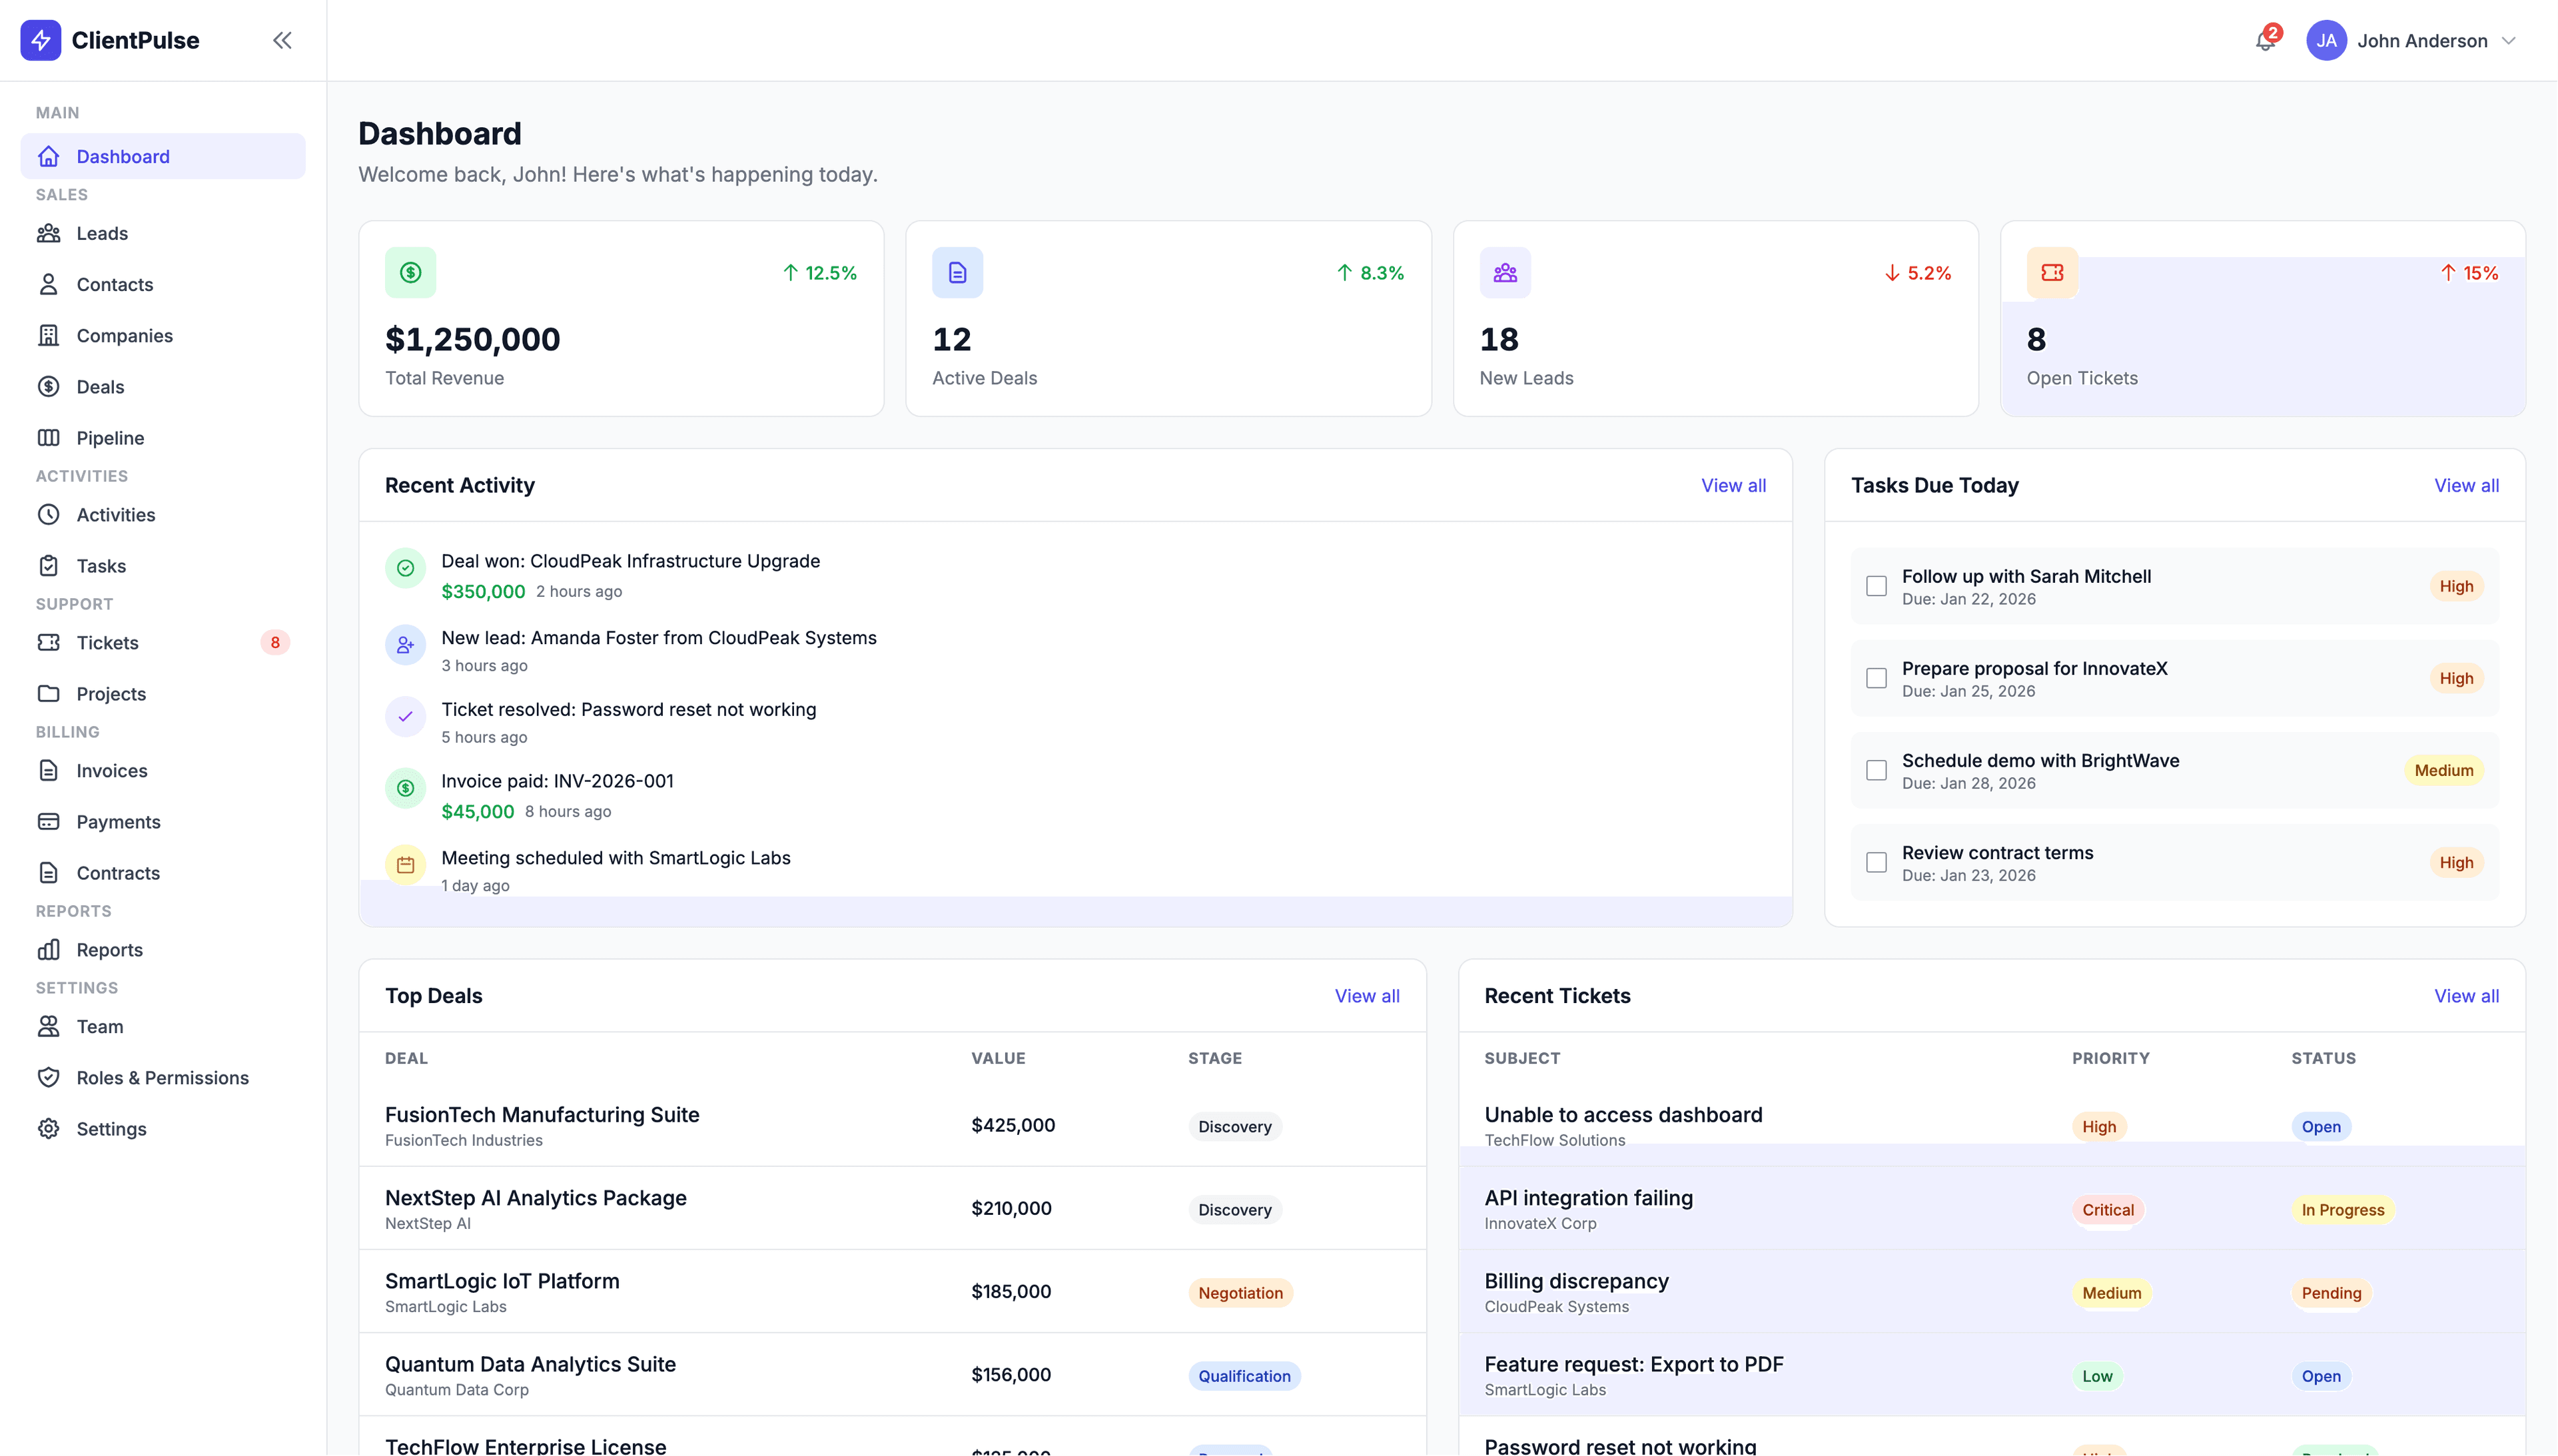Image resolution: width=2558 pixels, height=1456 pixels.
Task: Click the 'Negotiation' stage badge for SmartLogic
Action: point(1240,1292)
